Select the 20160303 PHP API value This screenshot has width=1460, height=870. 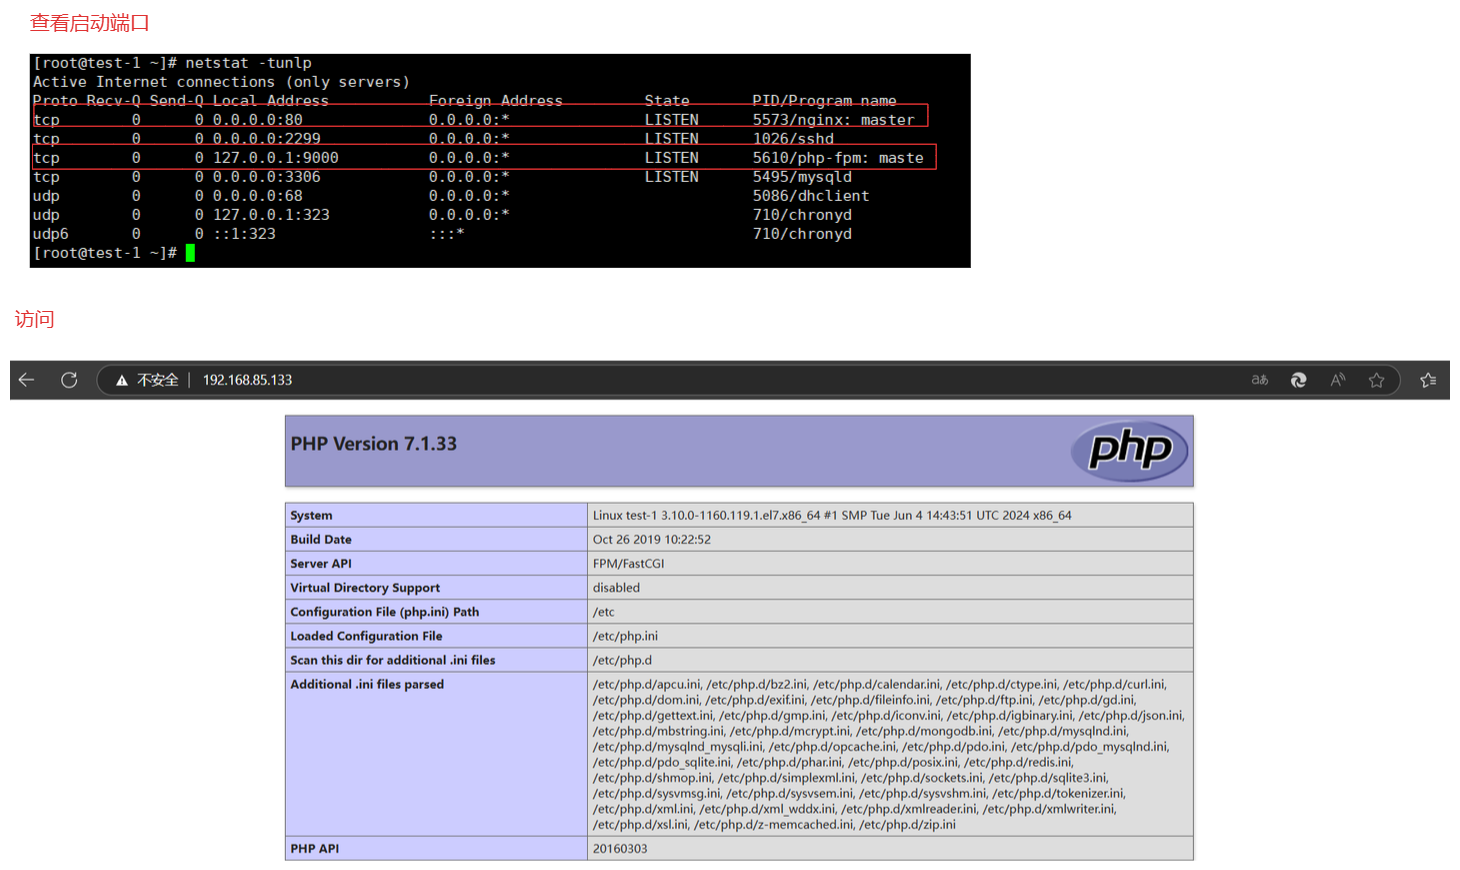pyautogui.click(x=620, y=849)
